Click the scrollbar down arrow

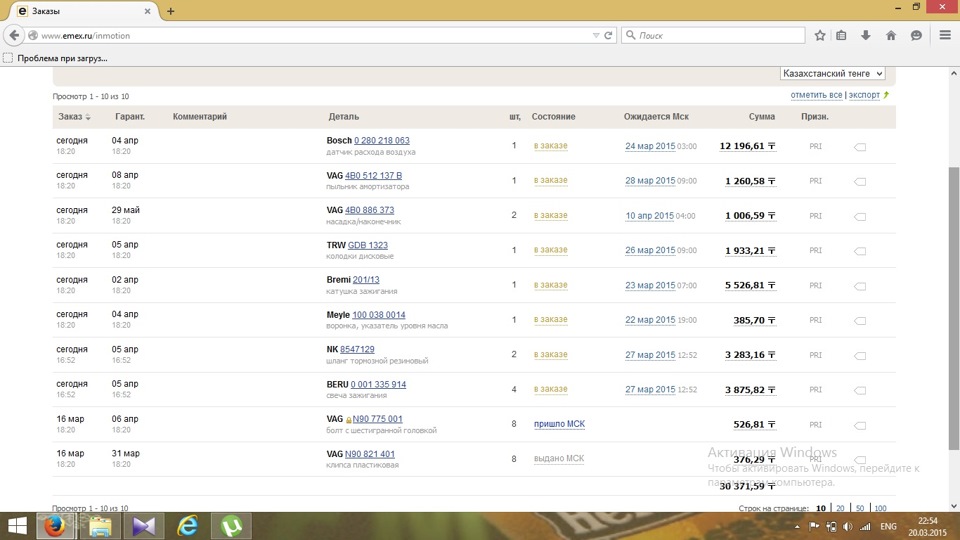(x=953, y=506)
